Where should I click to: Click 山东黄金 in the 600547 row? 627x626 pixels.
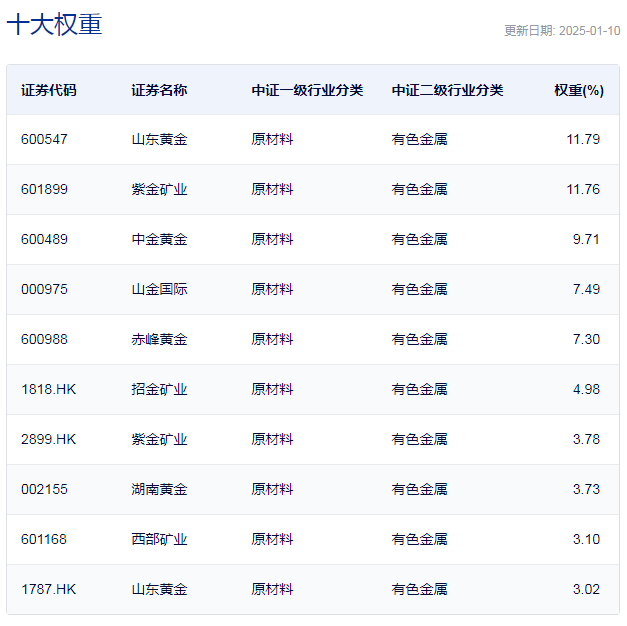coord(159,139)
